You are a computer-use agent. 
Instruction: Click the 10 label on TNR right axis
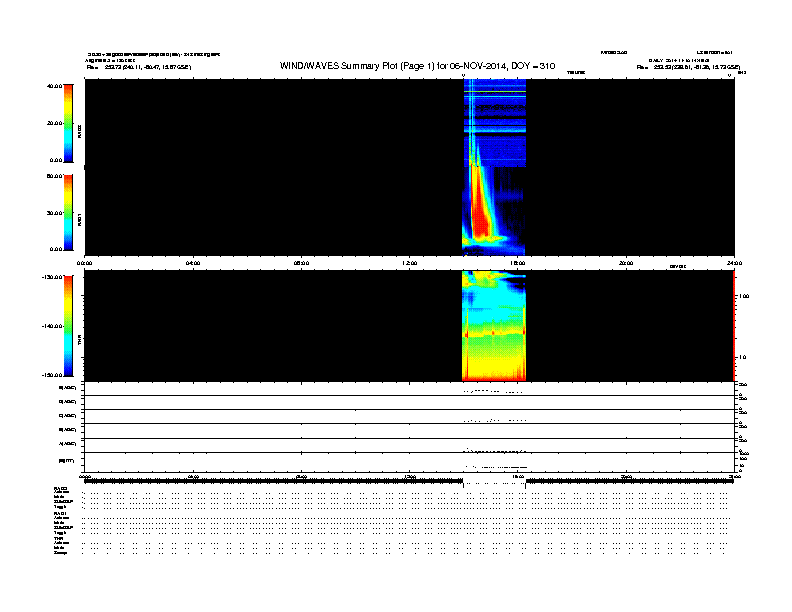pos(742,357)
